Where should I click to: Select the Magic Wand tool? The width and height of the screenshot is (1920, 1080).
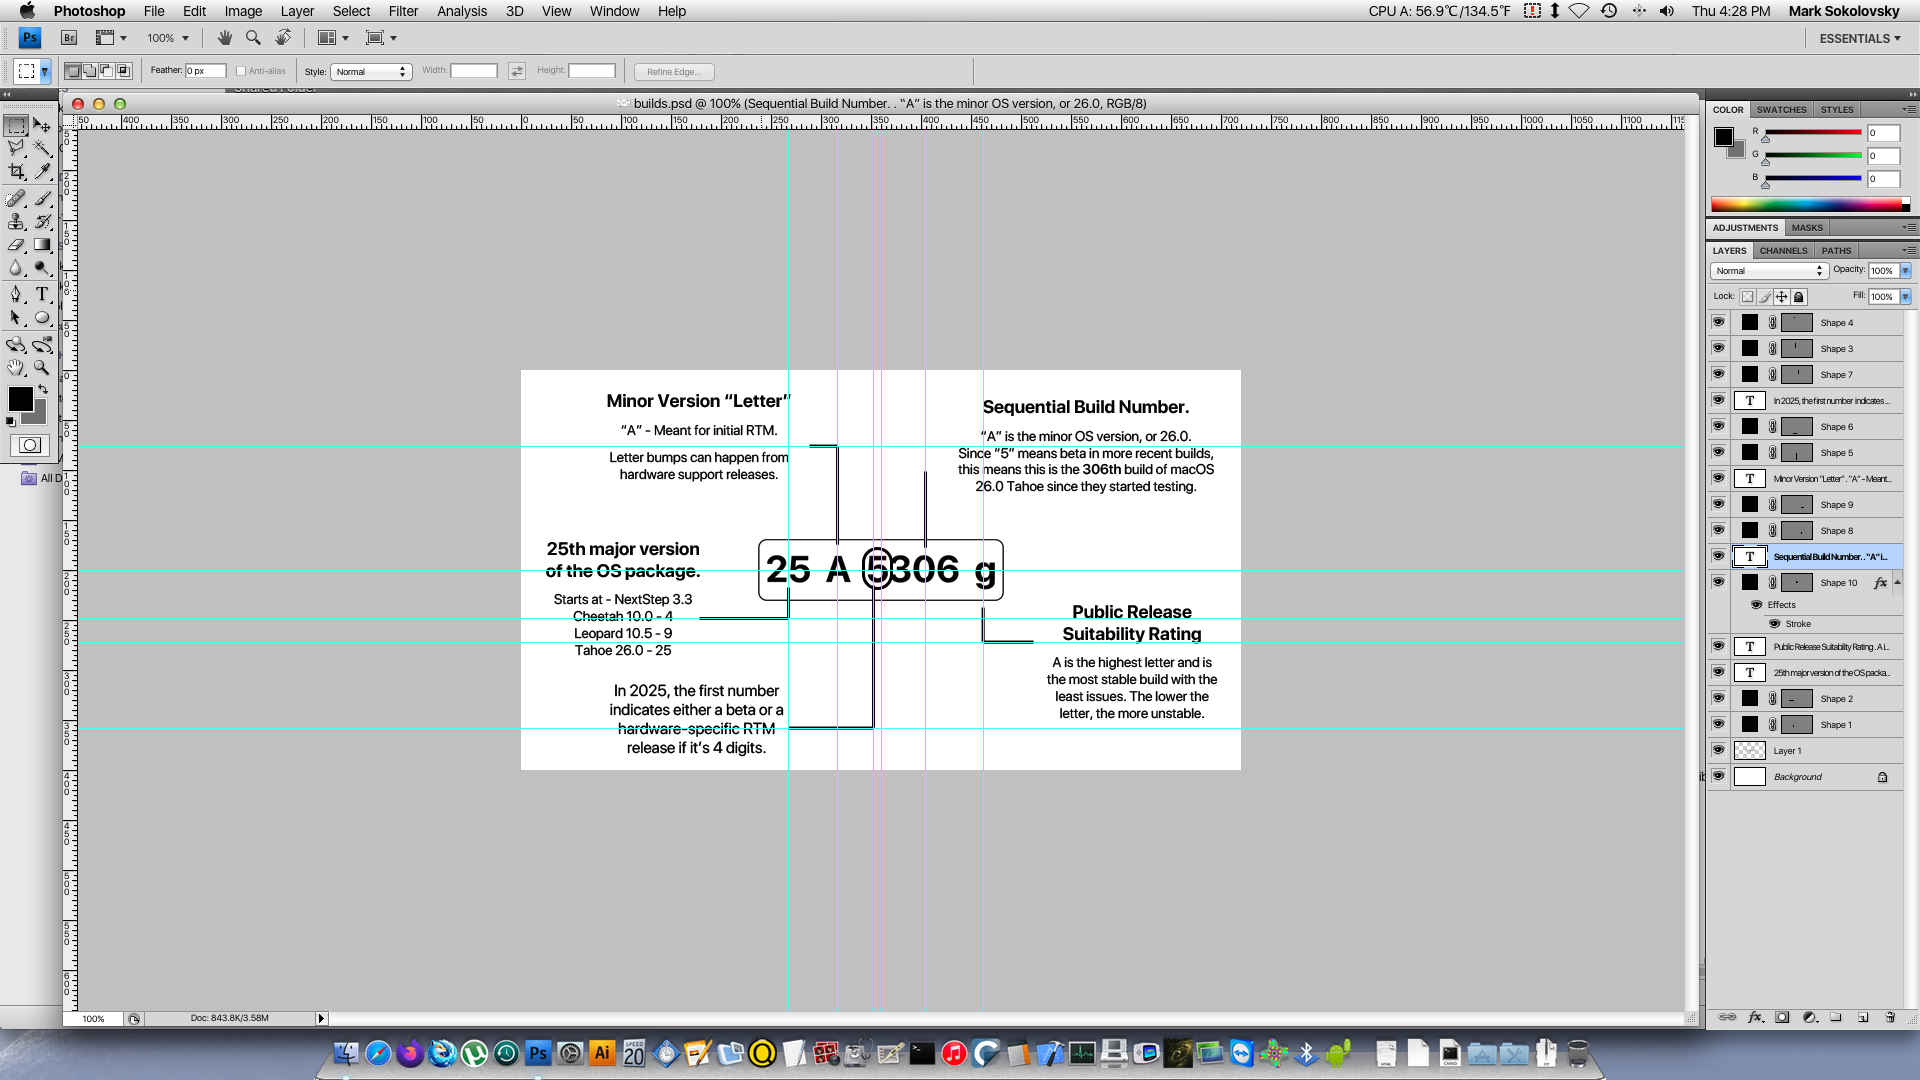coord(42,148)
